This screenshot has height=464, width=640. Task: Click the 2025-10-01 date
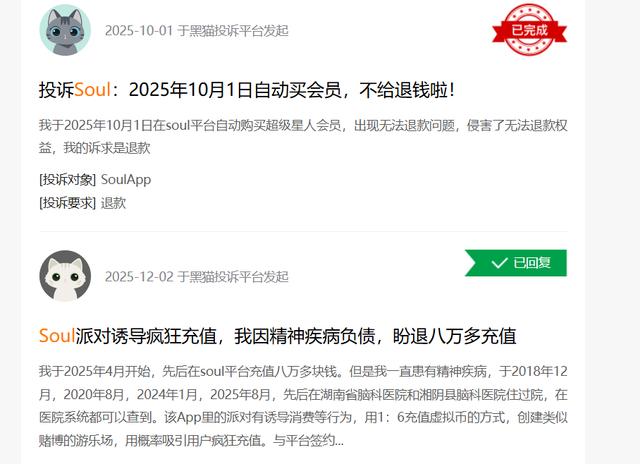point(139,31)
